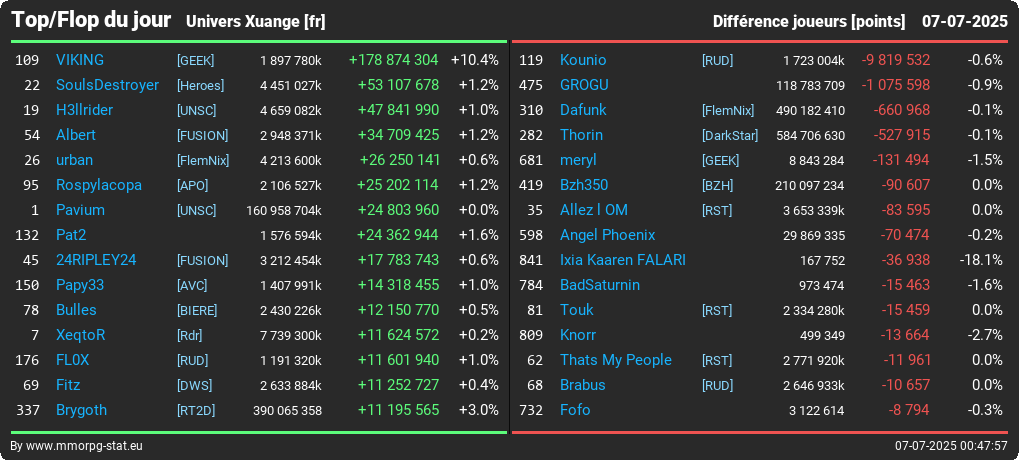1019x460 pixels.
Task: Select player Thats My People
Action: [615, 360]
